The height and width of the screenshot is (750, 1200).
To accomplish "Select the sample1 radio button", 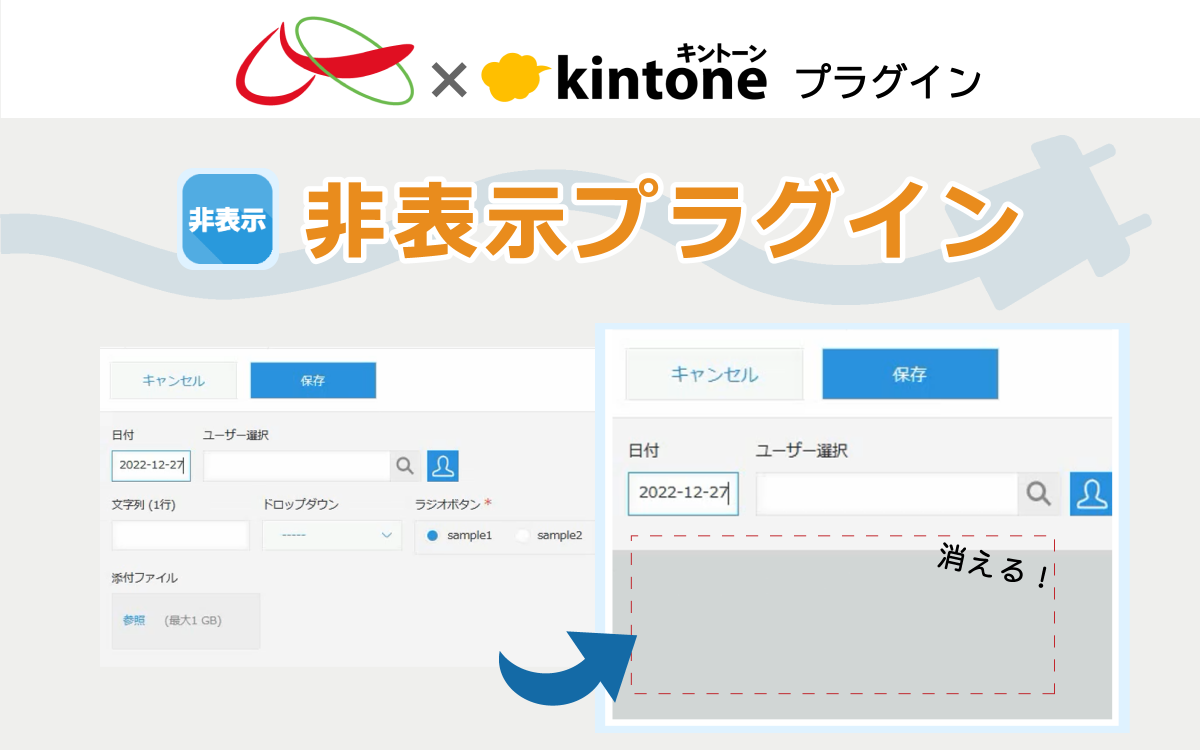I will (433, 536).
